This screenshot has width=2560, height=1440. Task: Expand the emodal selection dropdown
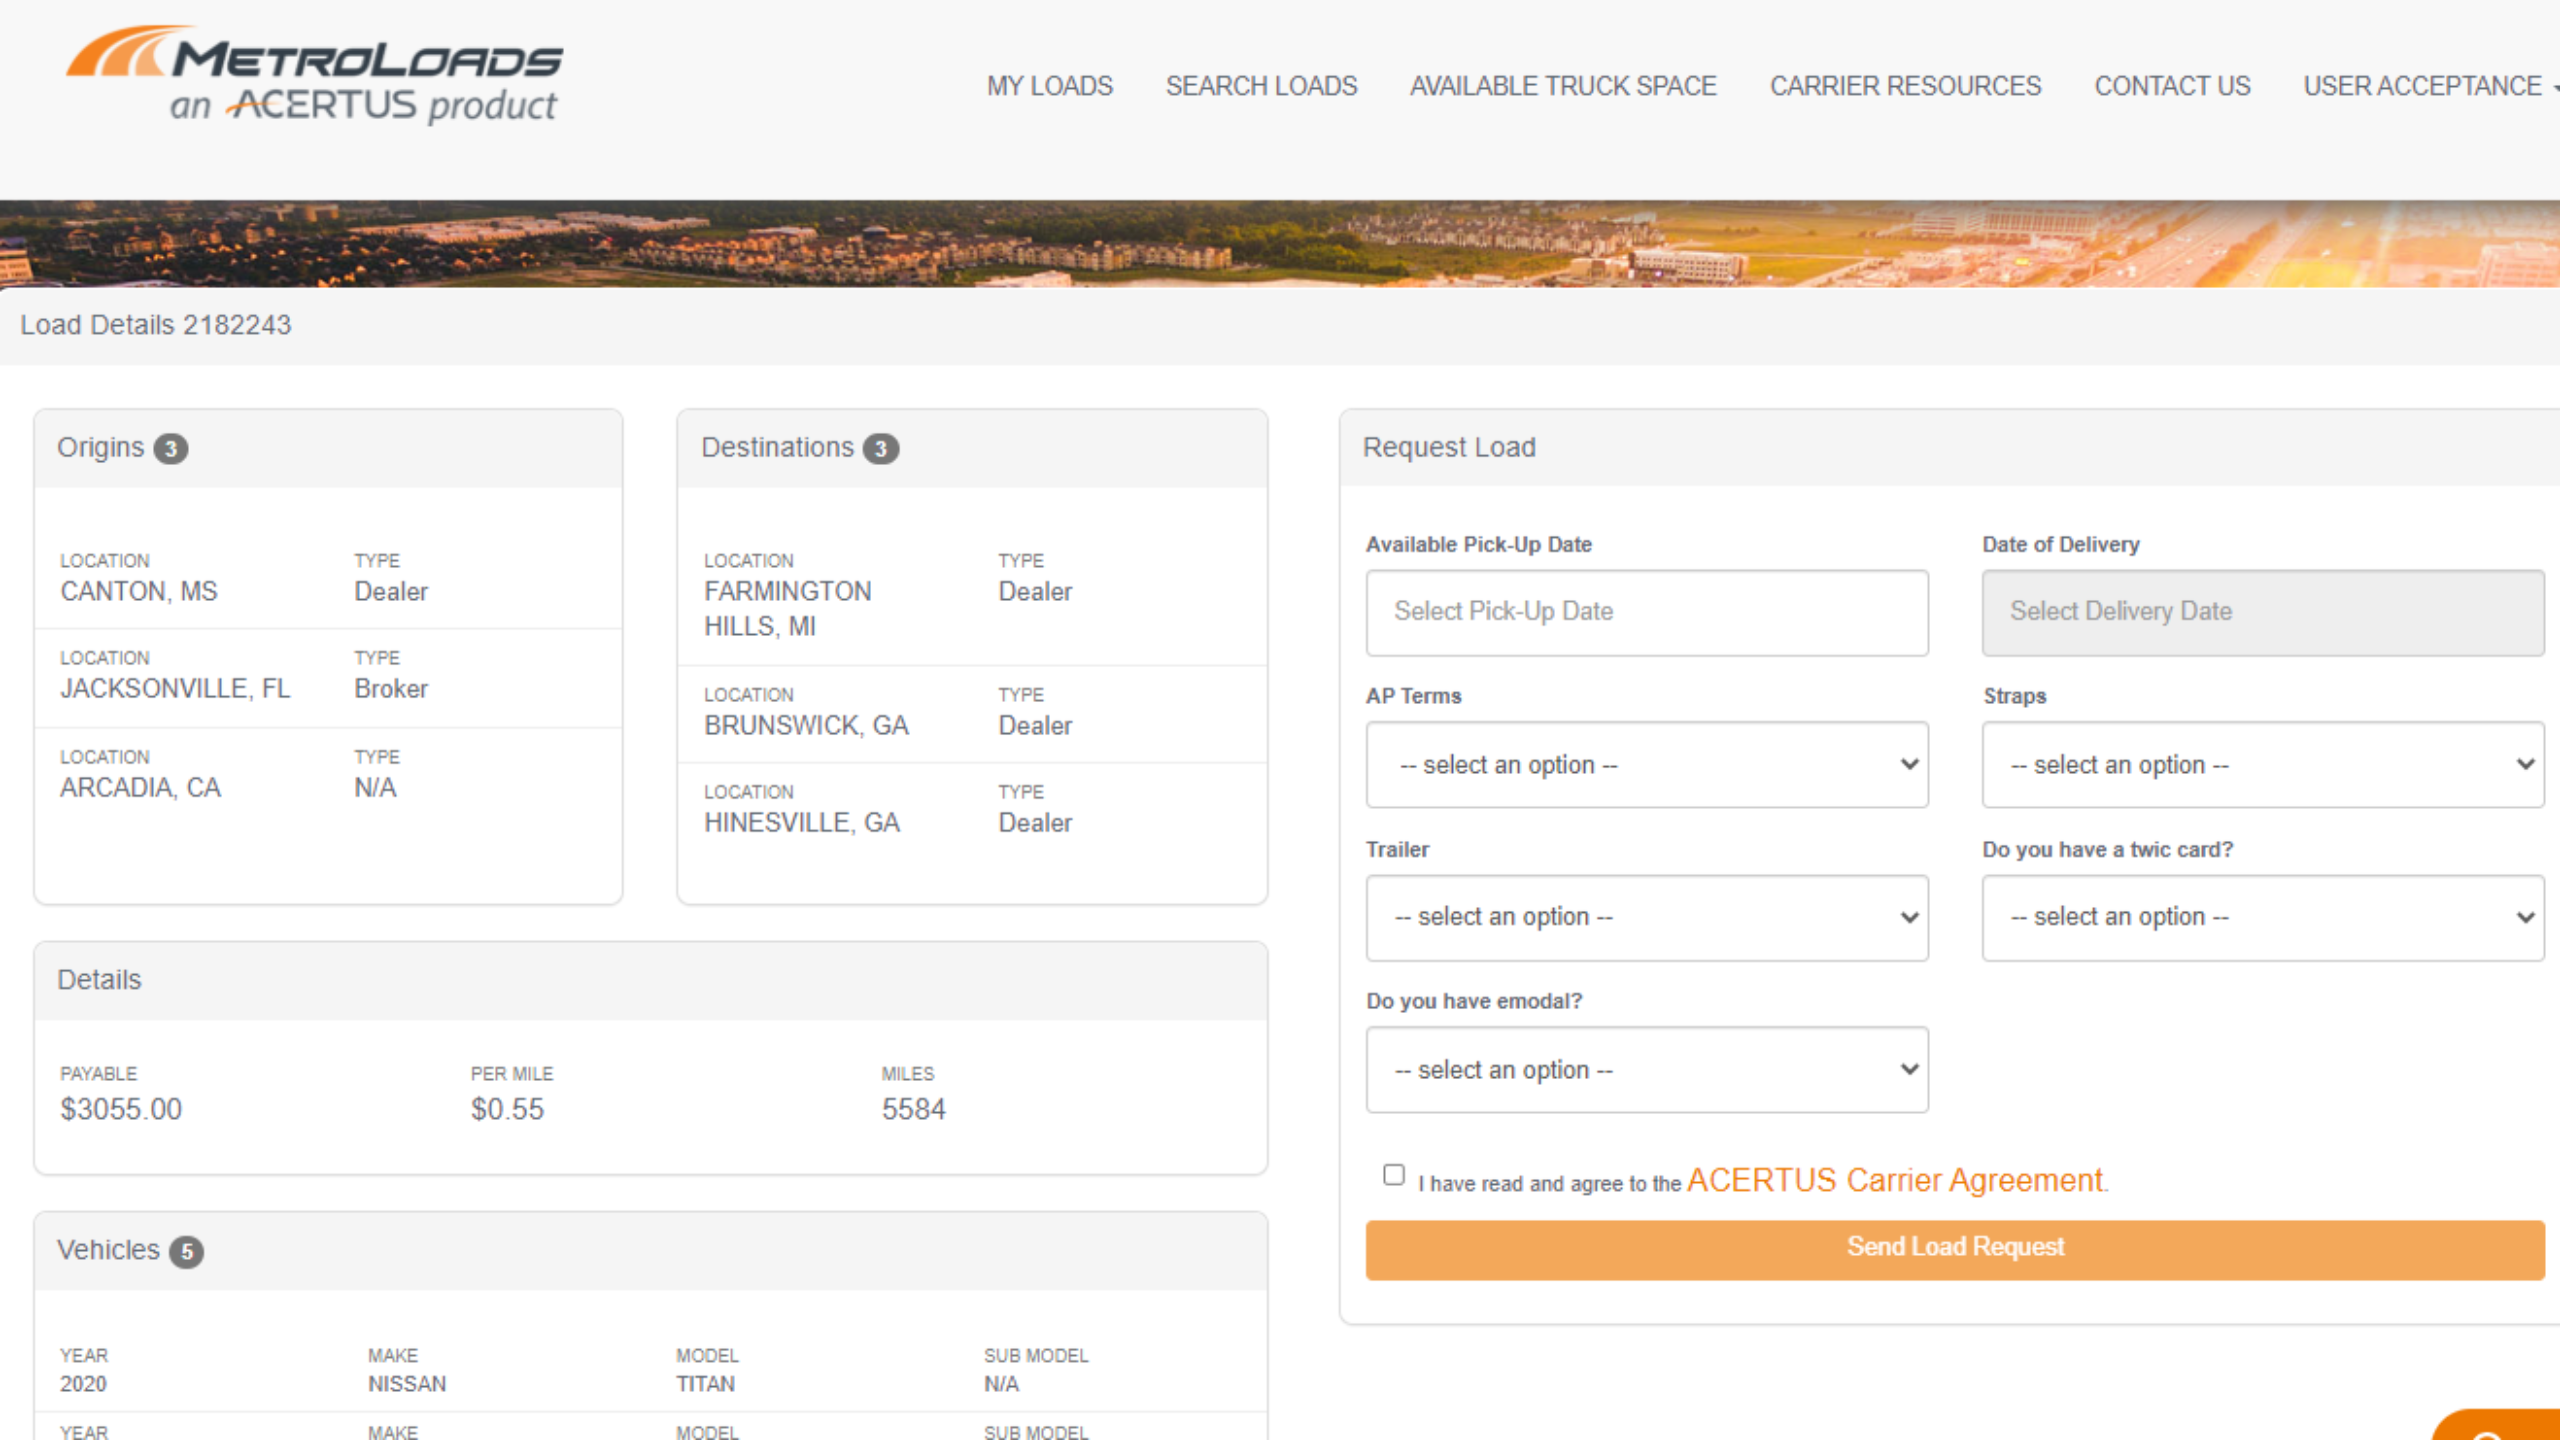pos(1646,1069)
